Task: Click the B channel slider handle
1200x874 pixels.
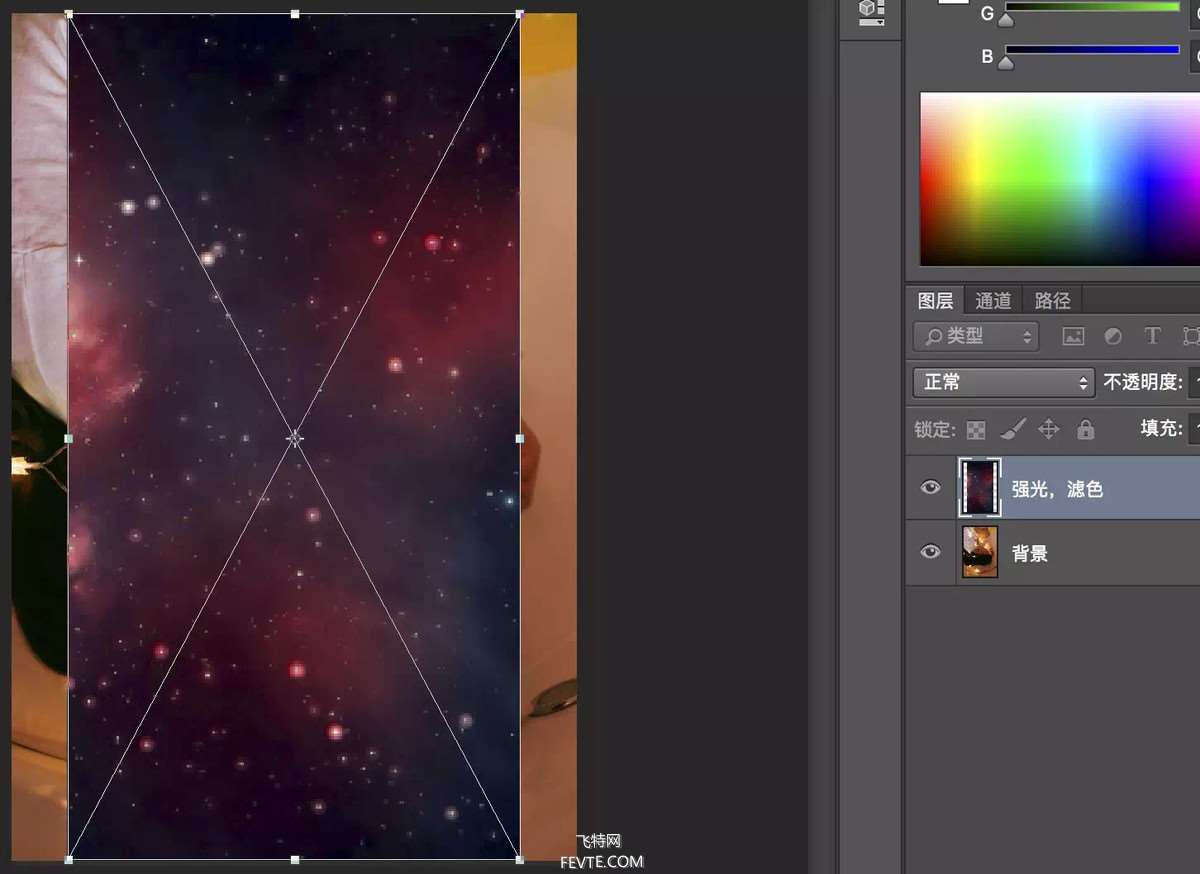Action: point(1005,62)
